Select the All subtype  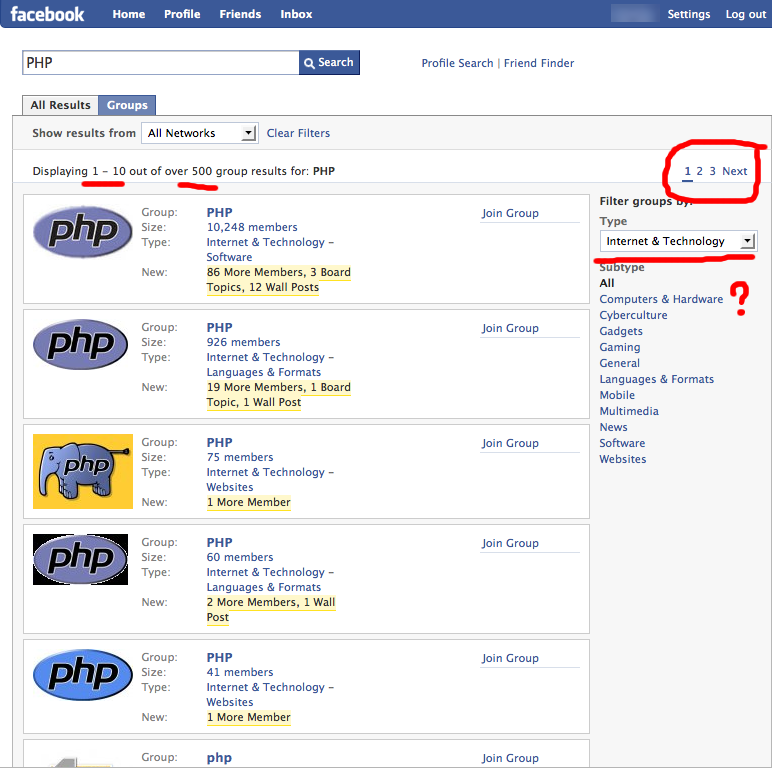[x=607, y=283]
